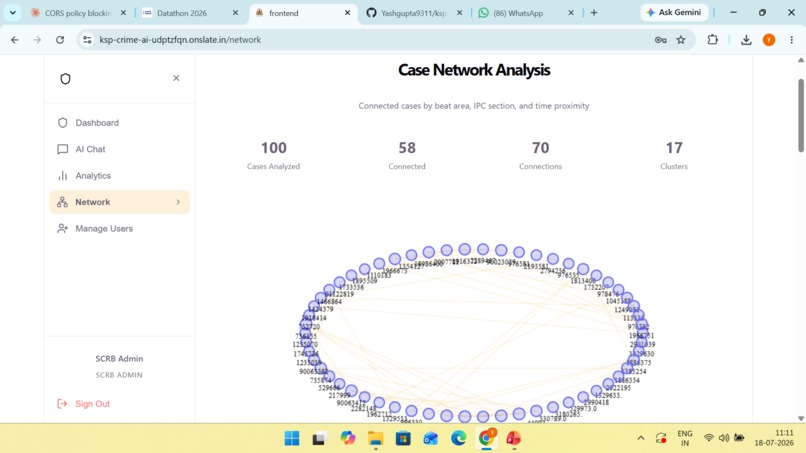Click the page vertical scrollbar thumb
The image size is (806, 453).
tap(801, 115)
